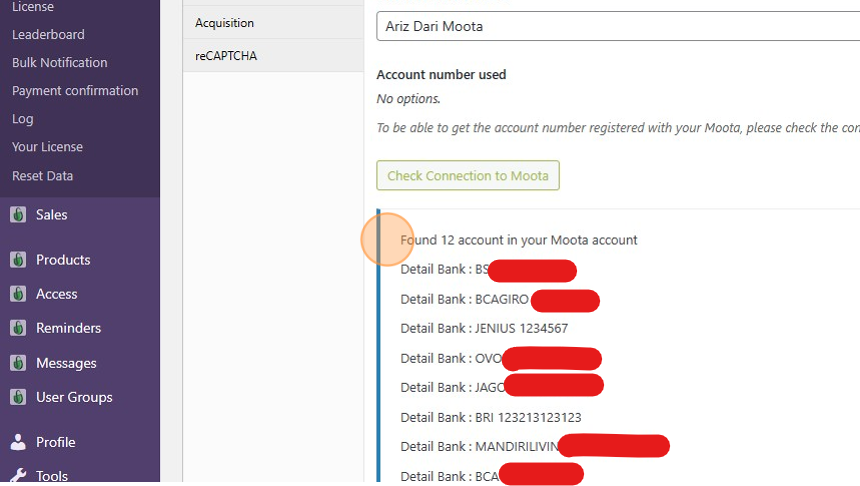Click the Tools wrench icon

18,475
